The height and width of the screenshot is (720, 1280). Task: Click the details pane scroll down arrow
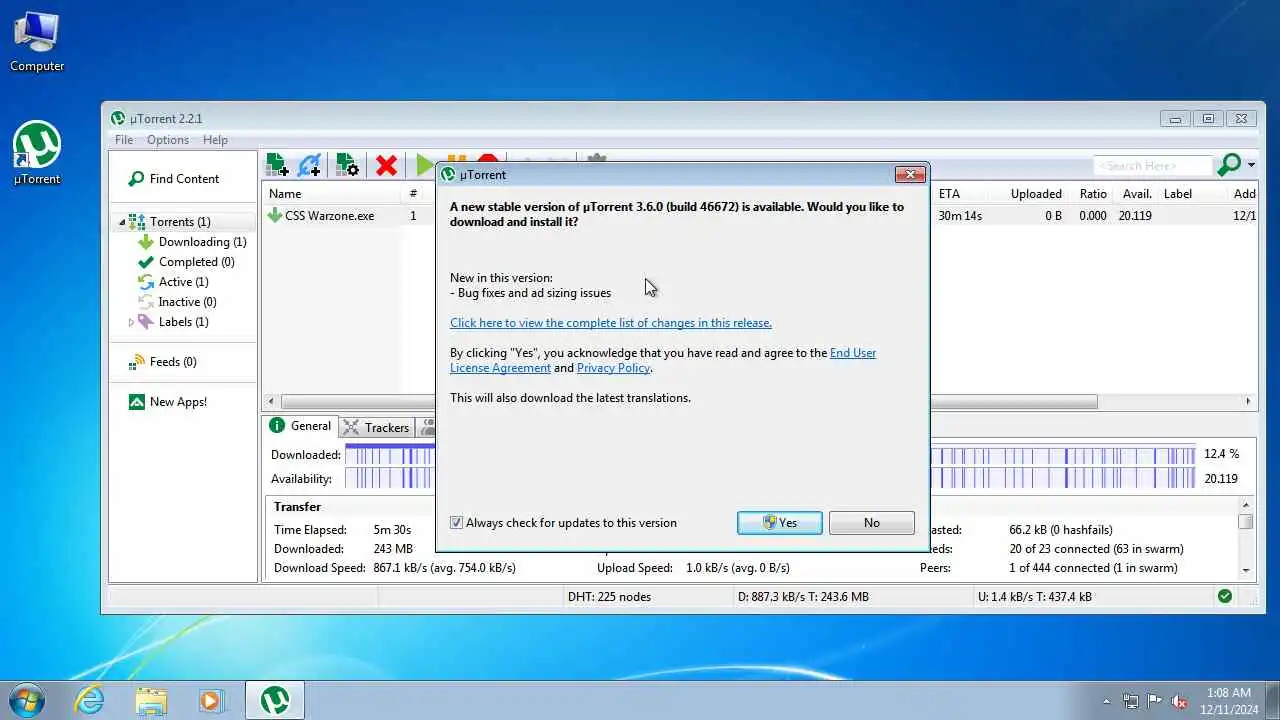[x=1246, y=570]
